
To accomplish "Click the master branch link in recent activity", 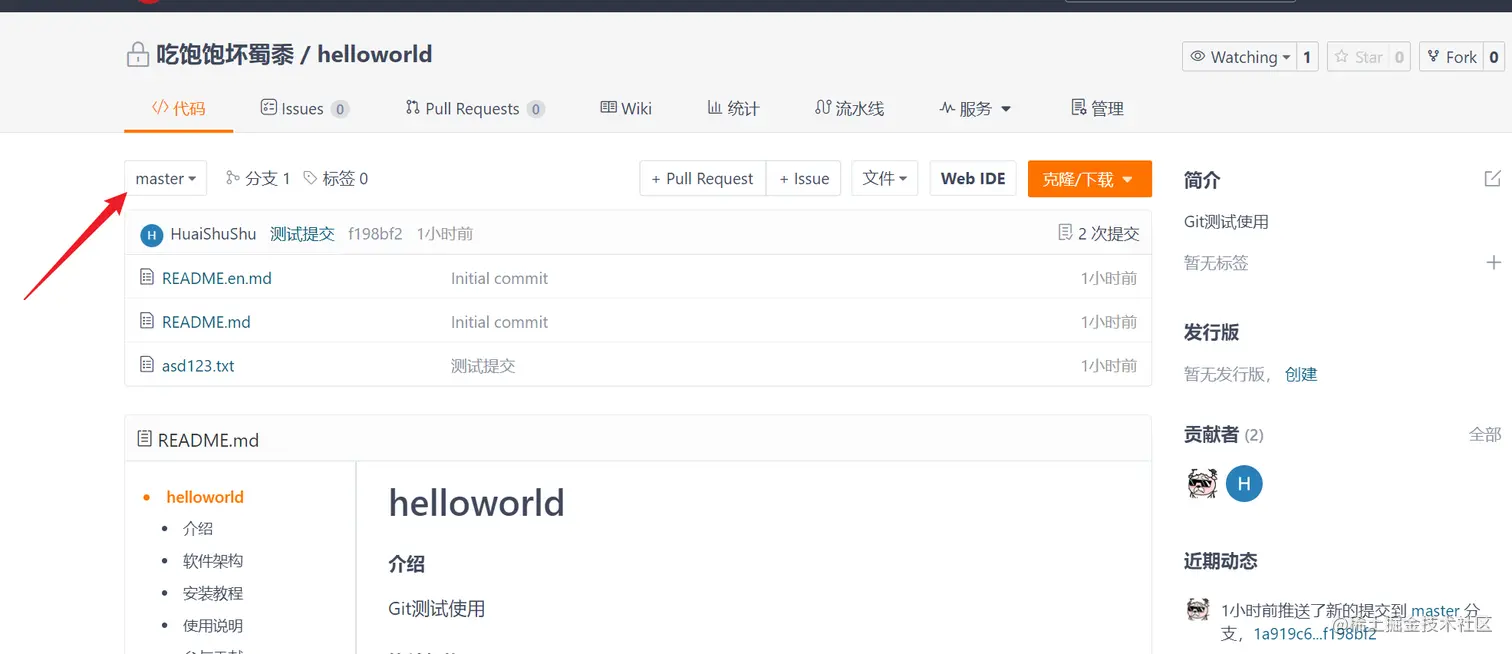I will tap(1435, 611).
